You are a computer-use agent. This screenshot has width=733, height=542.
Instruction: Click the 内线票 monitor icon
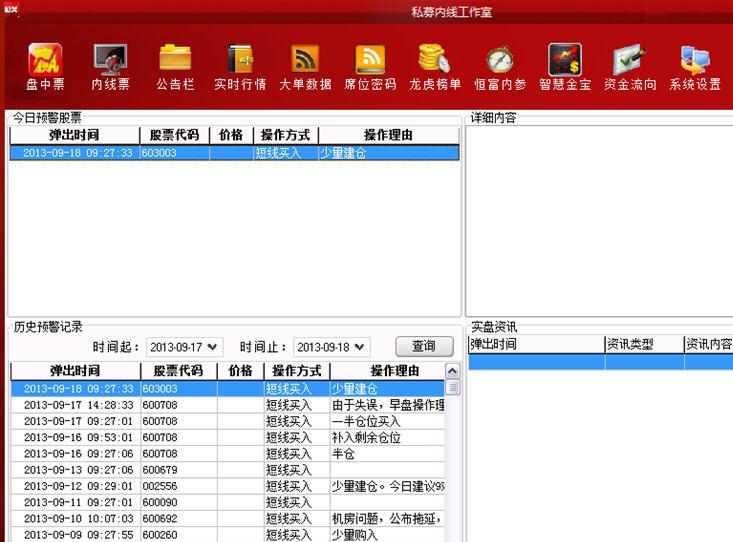click(110, 61)
